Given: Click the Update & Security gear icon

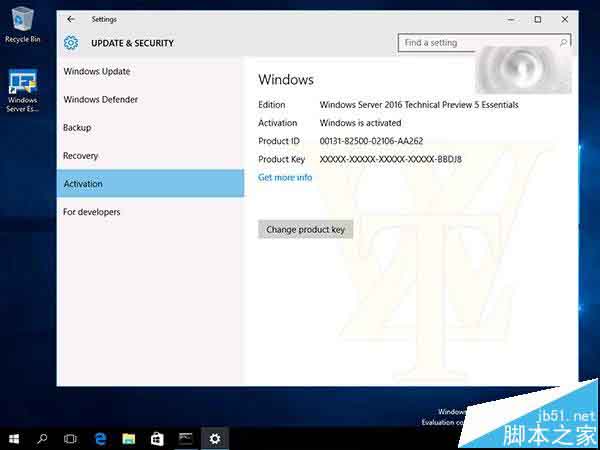Looking at the screenshot, I should (x=71, y=43).
